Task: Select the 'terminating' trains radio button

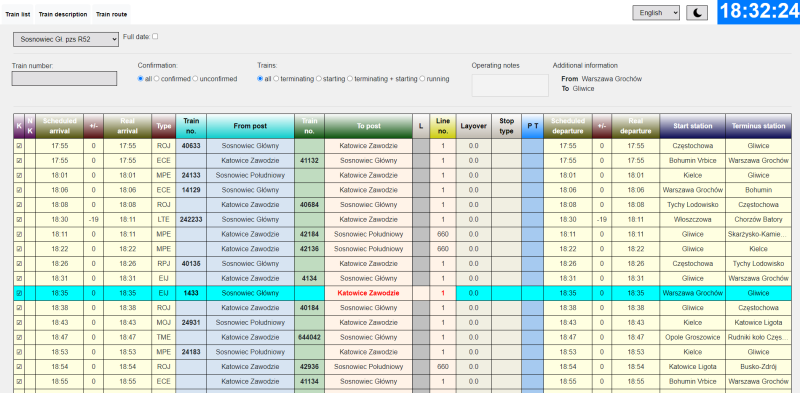Action: point(276,79)
